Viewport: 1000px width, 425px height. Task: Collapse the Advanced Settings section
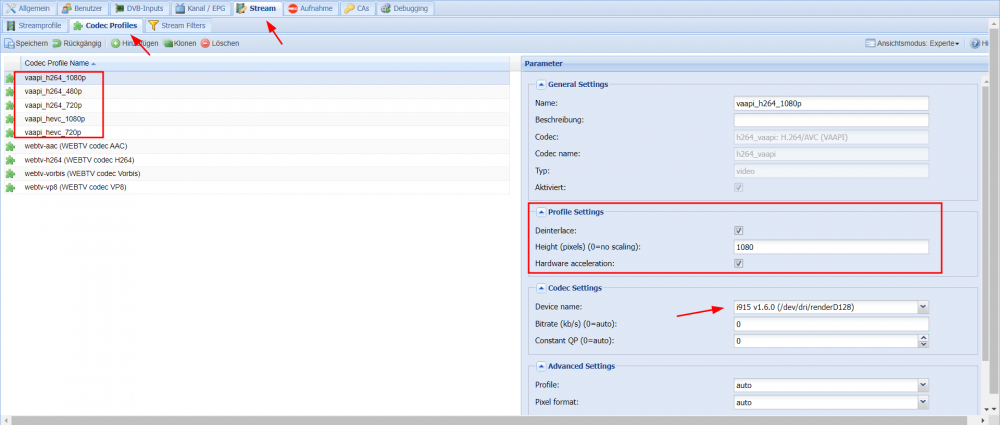coord(541,366)
